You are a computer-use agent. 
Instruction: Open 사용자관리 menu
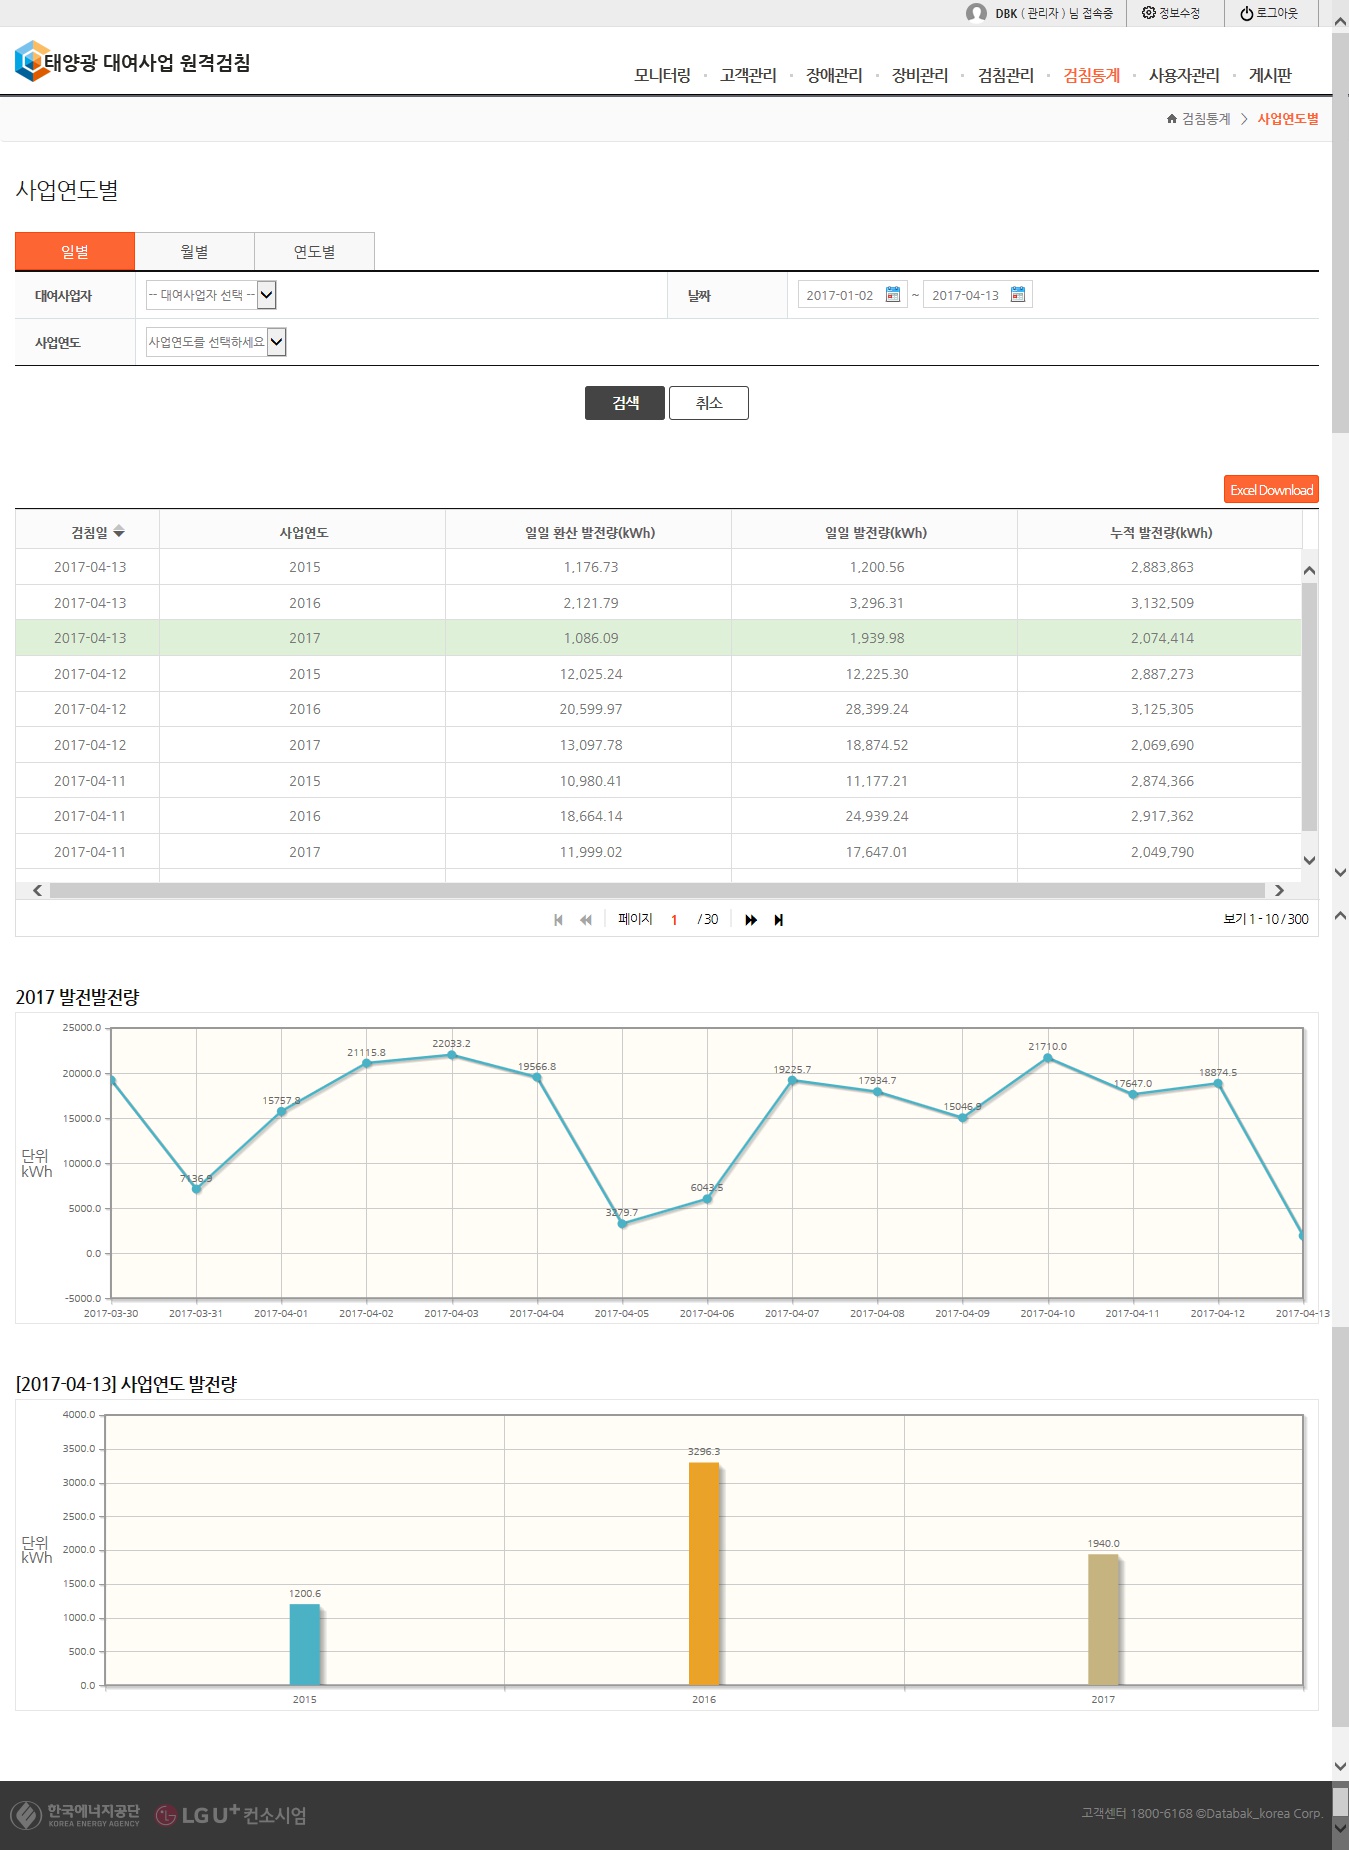(x=1184, y=75)
